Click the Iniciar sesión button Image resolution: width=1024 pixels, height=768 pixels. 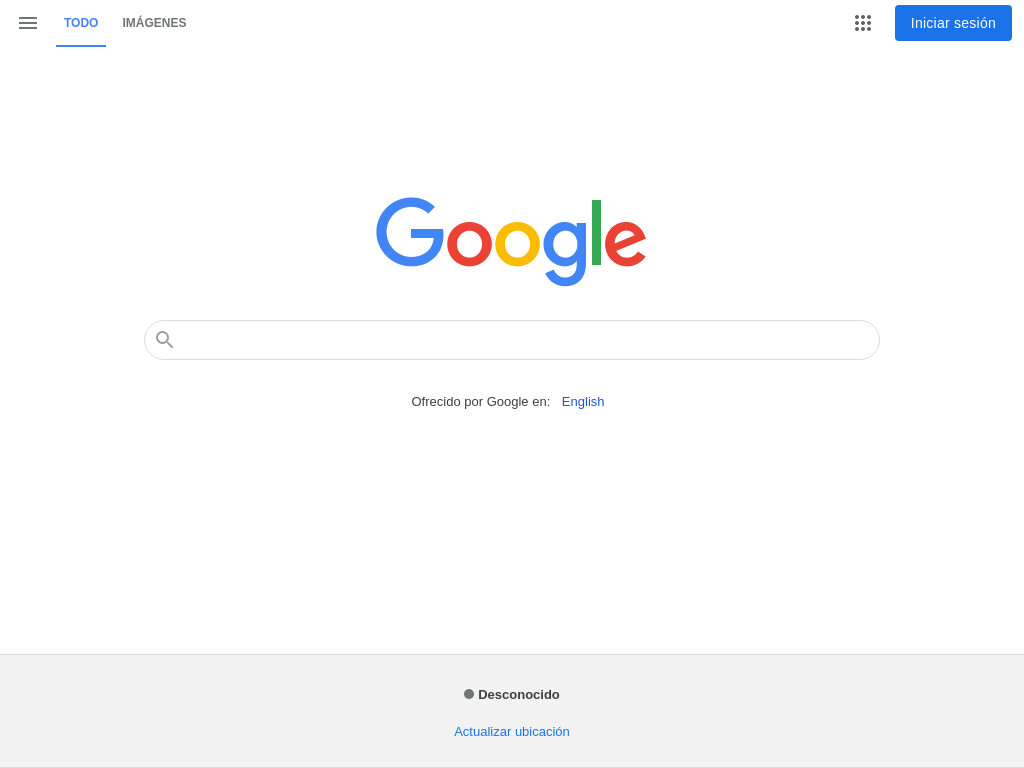tap(953, 23)
